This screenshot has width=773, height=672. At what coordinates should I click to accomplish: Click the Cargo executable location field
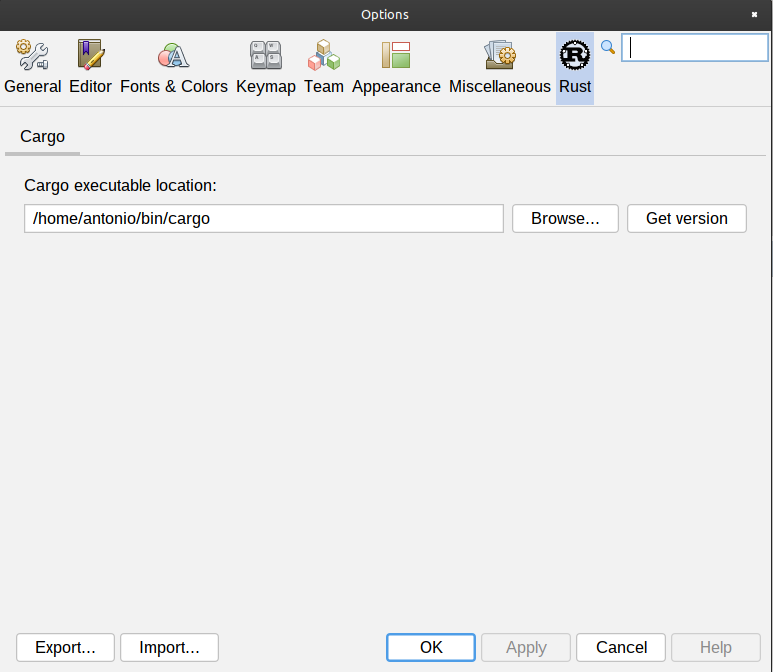(x=264, y=218)
